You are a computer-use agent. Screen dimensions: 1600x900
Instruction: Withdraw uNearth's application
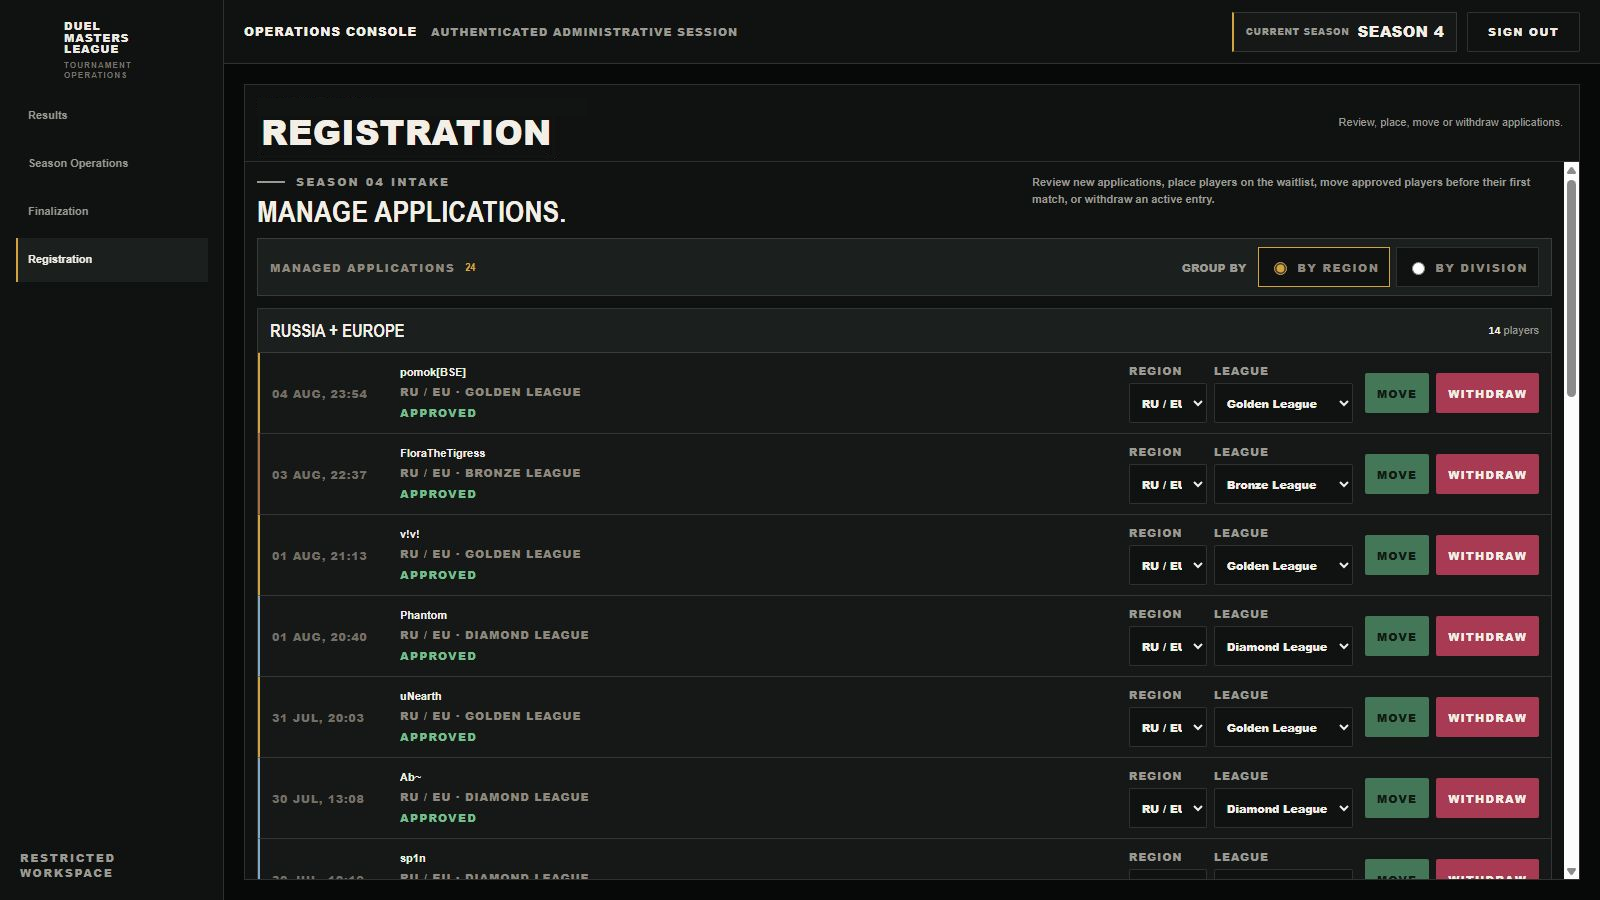pos(1487,717)
